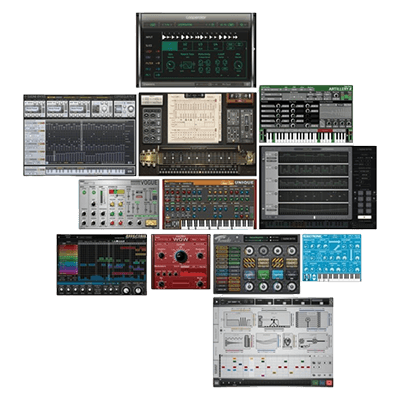Click the large center knob on WOW filter
This screenshot has height=400, width=400.
(x=181, y=256)
